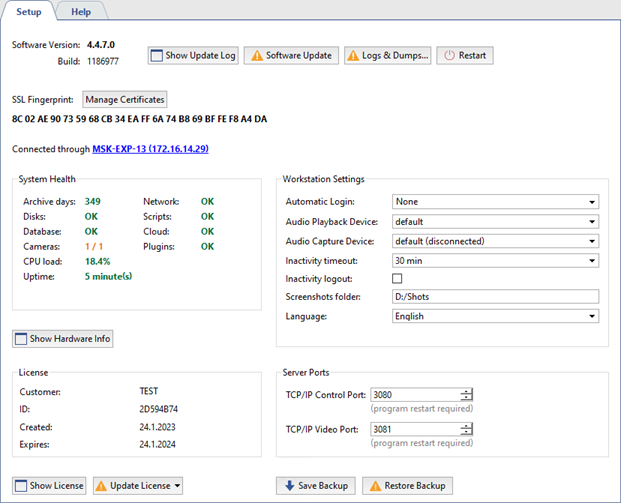Expand the Automatic Login dropdown

click(x=495, y=202)
